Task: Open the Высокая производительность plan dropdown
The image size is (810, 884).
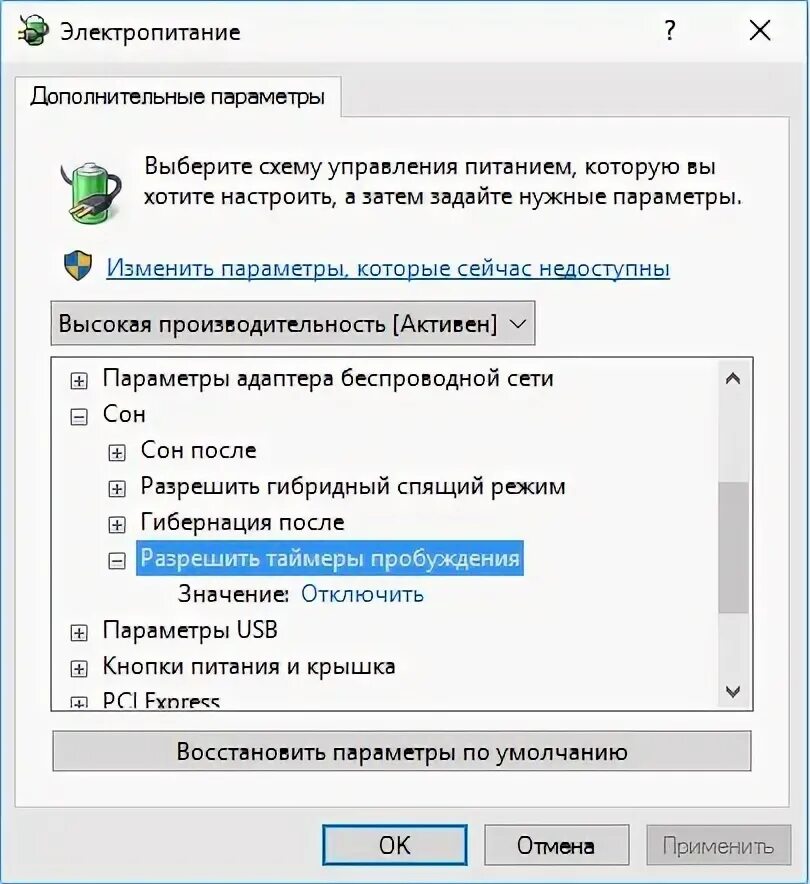Action: click(x=293, y=324)
